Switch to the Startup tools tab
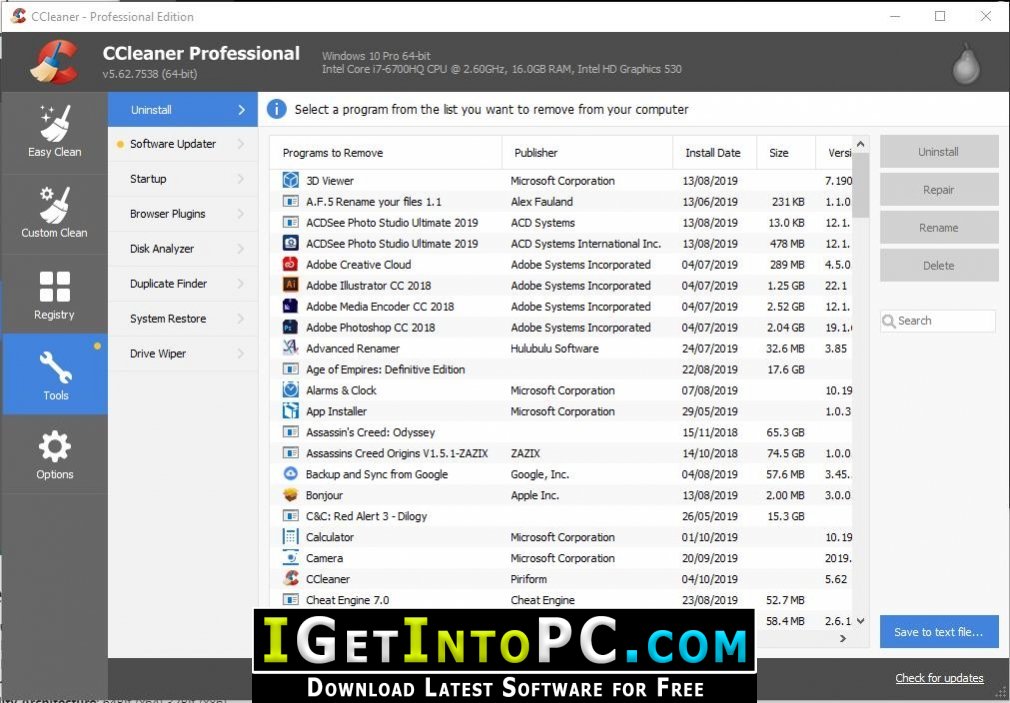The width and height of the screenshot is (1010, 703). coord(148,179)
